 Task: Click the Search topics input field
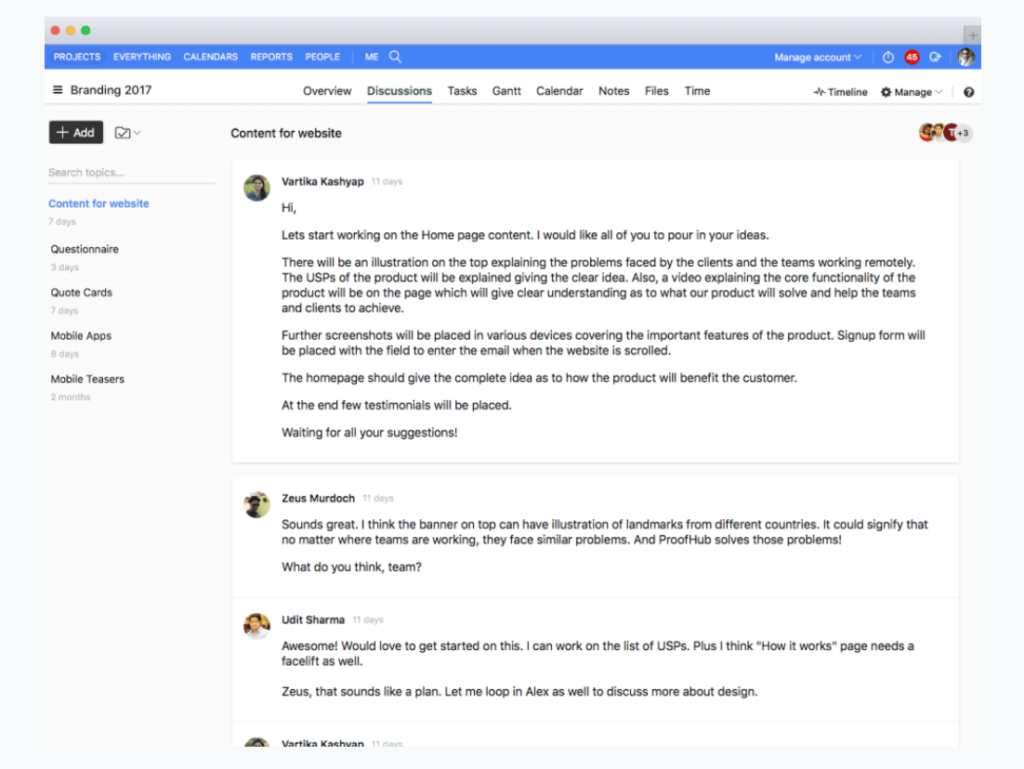pos(131,173)
